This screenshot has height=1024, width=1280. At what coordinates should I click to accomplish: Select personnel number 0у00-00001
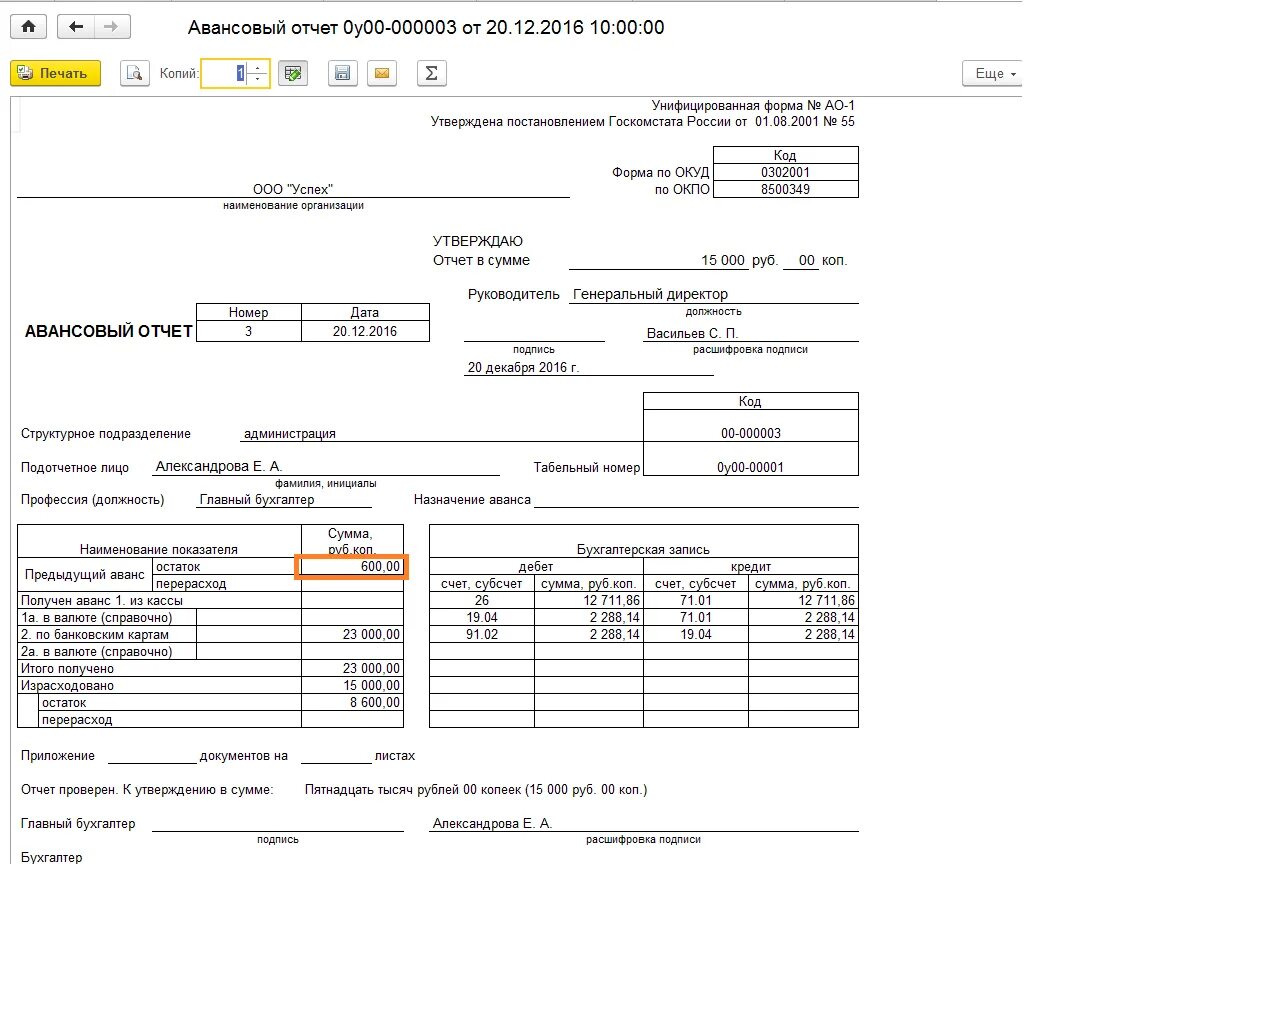coord(751,467)
